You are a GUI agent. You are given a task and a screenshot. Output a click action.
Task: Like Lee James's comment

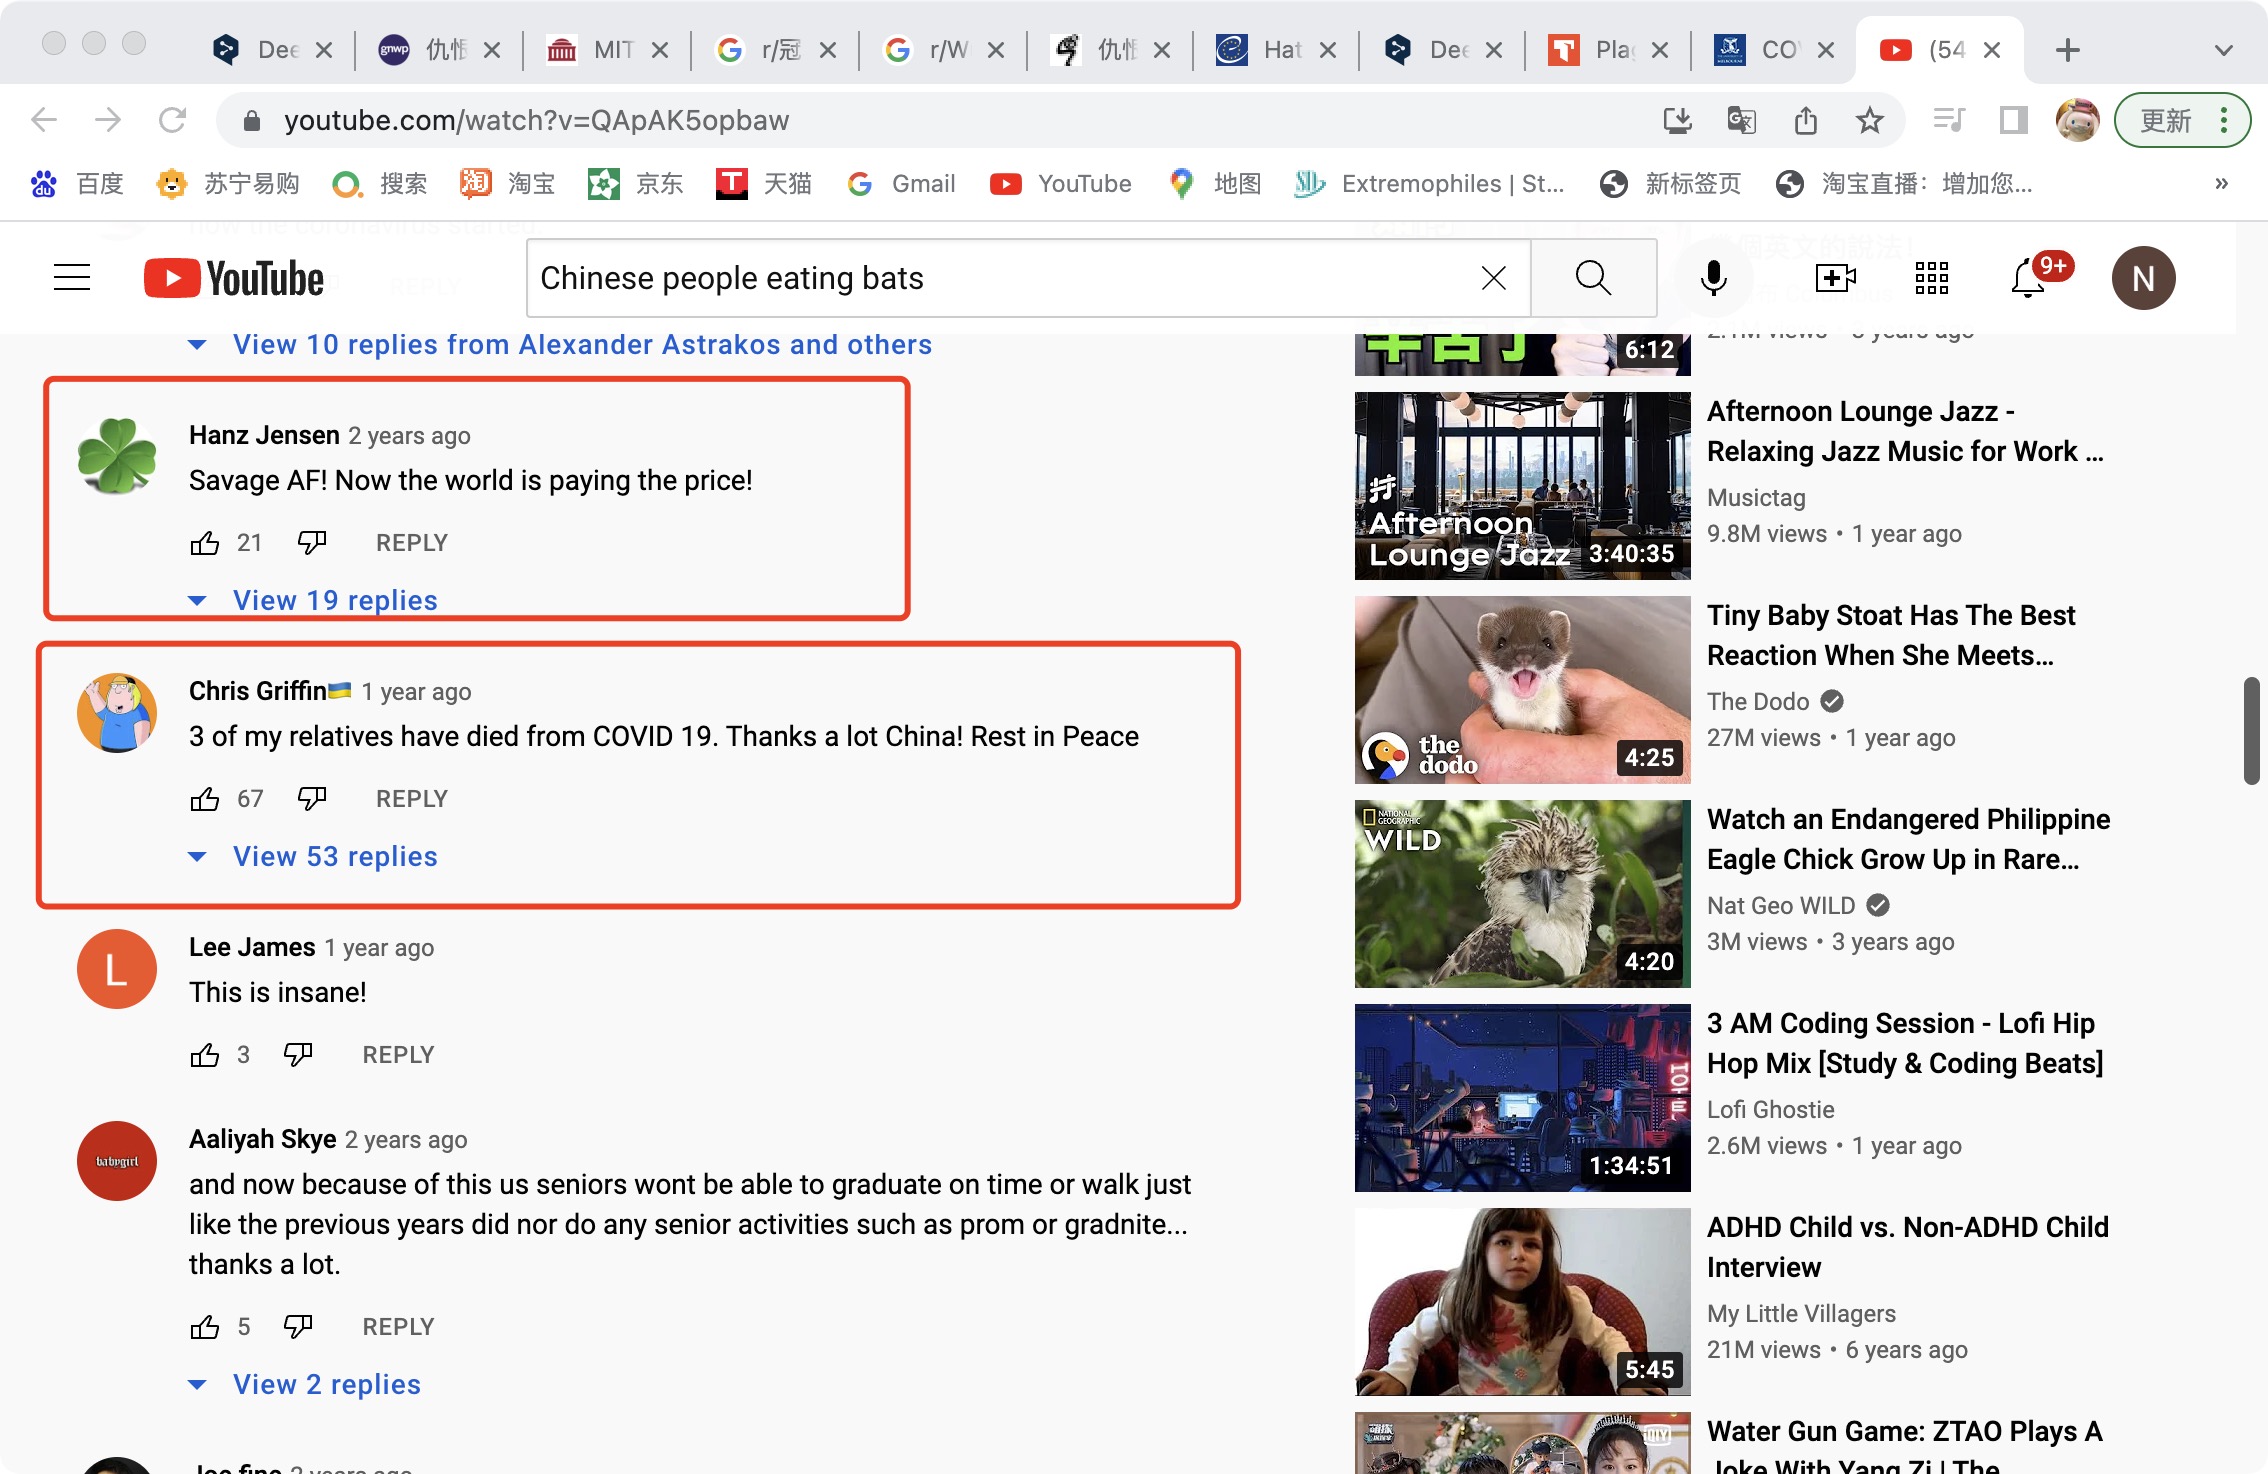tap(205, 1055)
